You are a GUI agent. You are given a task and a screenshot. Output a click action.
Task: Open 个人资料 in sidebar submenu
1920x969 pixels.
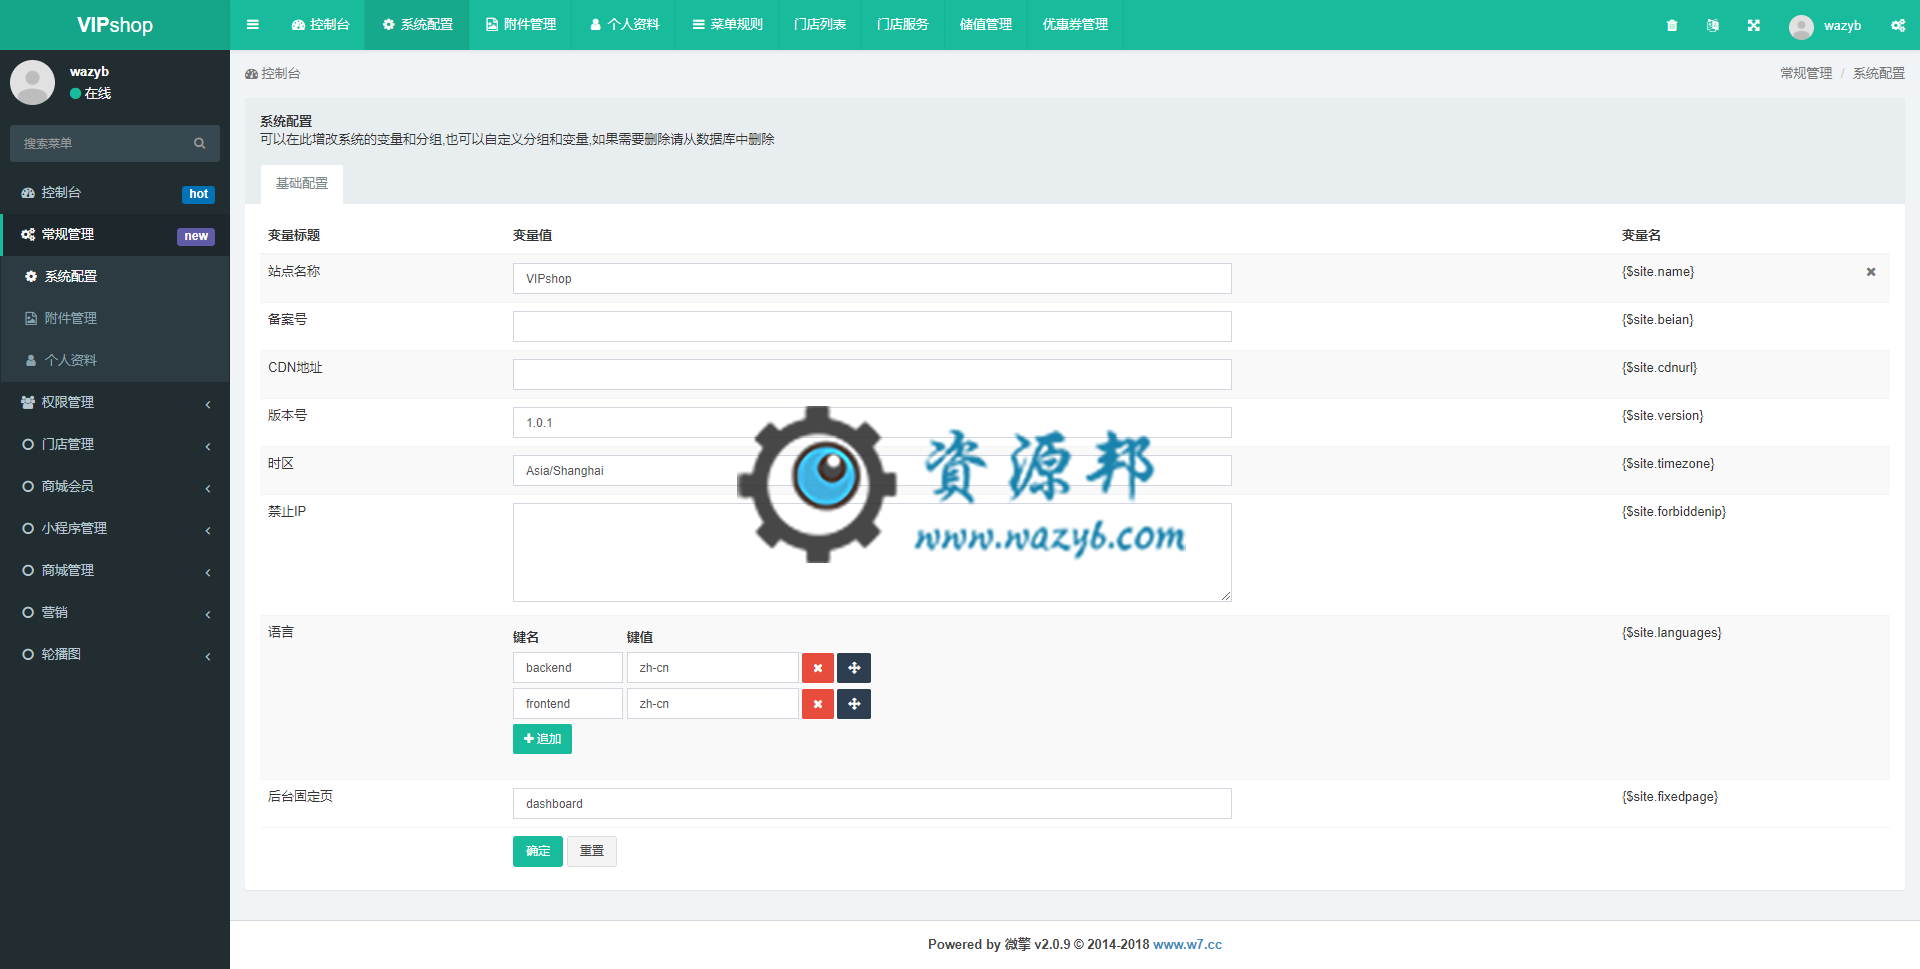[115, 361]
